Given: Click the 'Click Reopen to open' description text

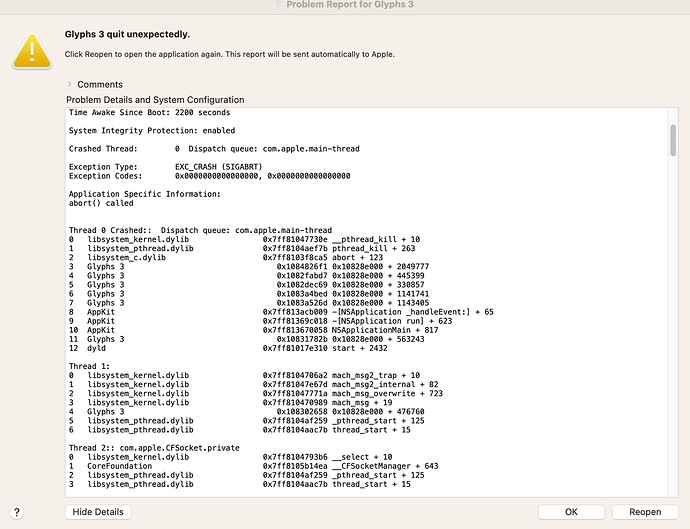Looking at the screenshot, I should point(229,54).
